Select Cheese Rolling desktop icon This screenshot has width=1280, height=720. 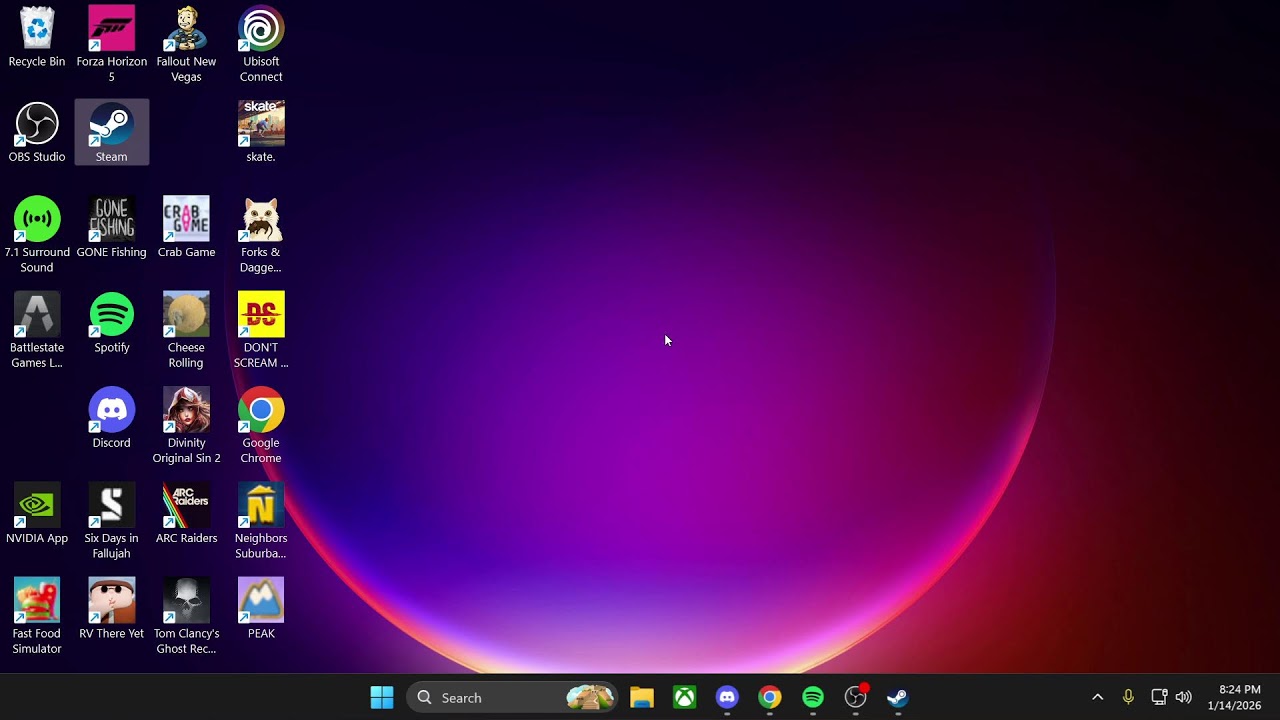tap(186, 330)
